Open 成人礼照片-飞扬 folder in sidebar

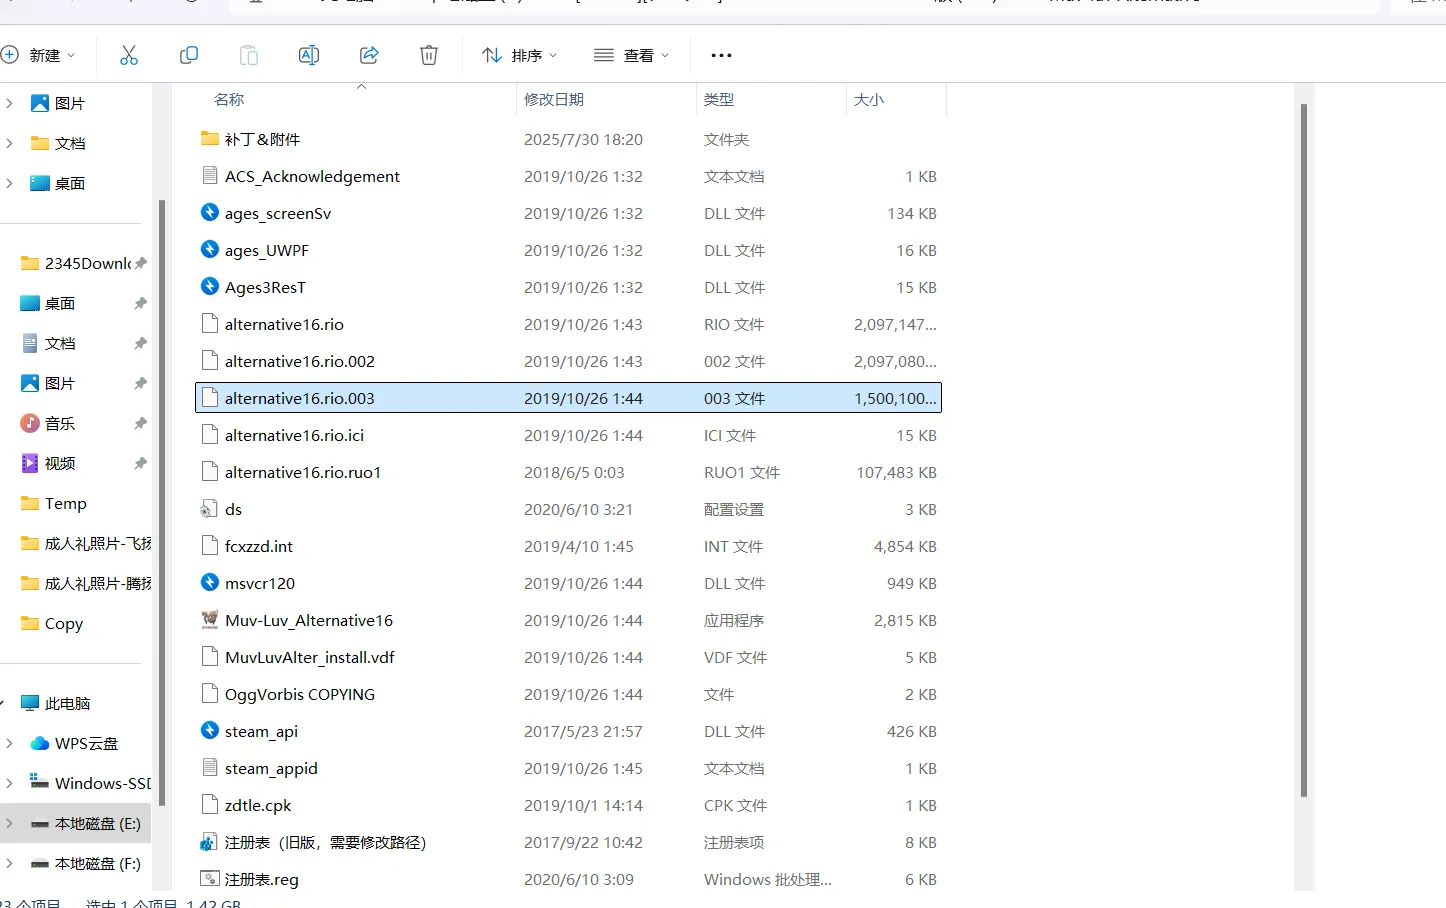86,543
